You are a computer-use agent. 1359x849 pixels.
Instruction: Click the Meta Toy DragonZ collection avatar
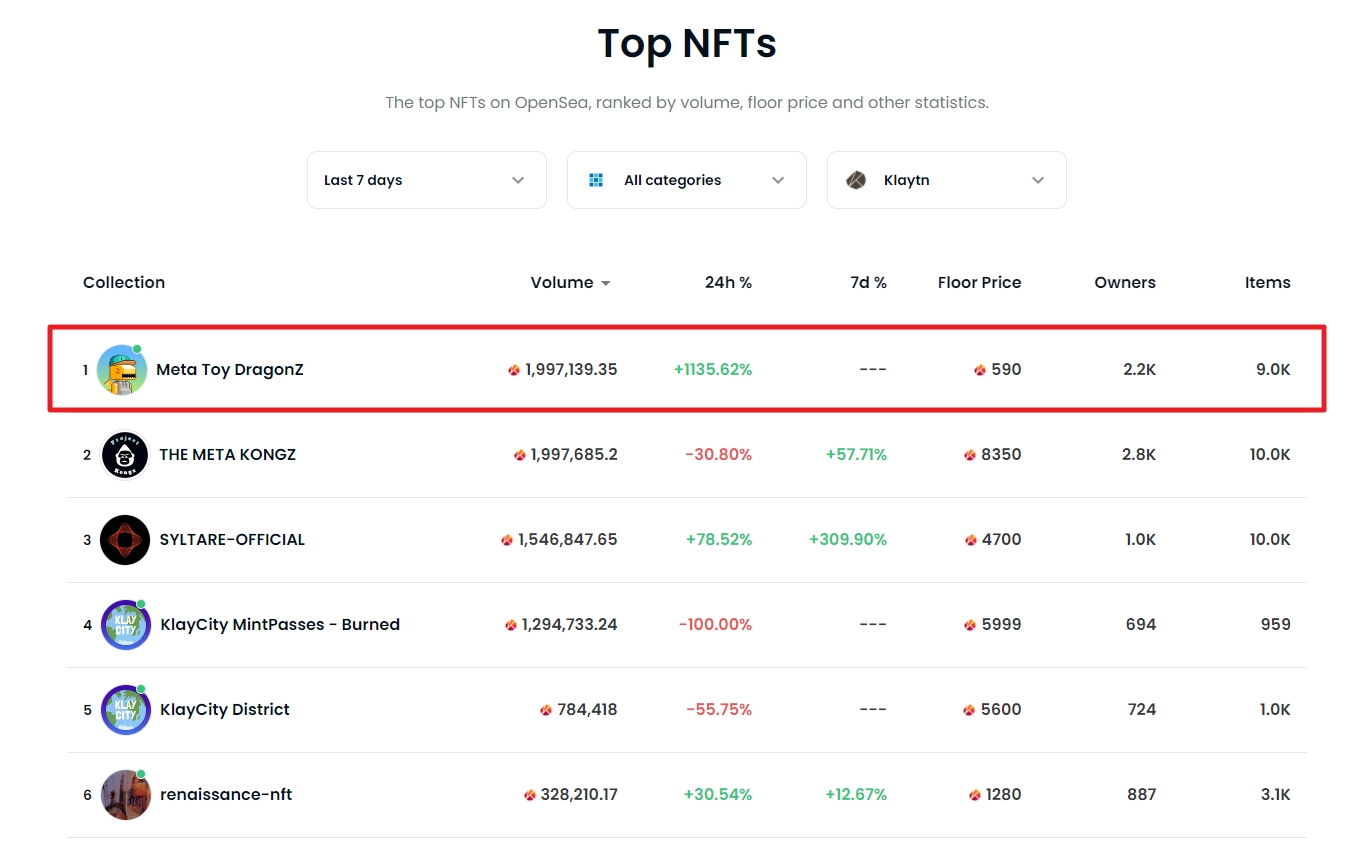click(122, 370)
